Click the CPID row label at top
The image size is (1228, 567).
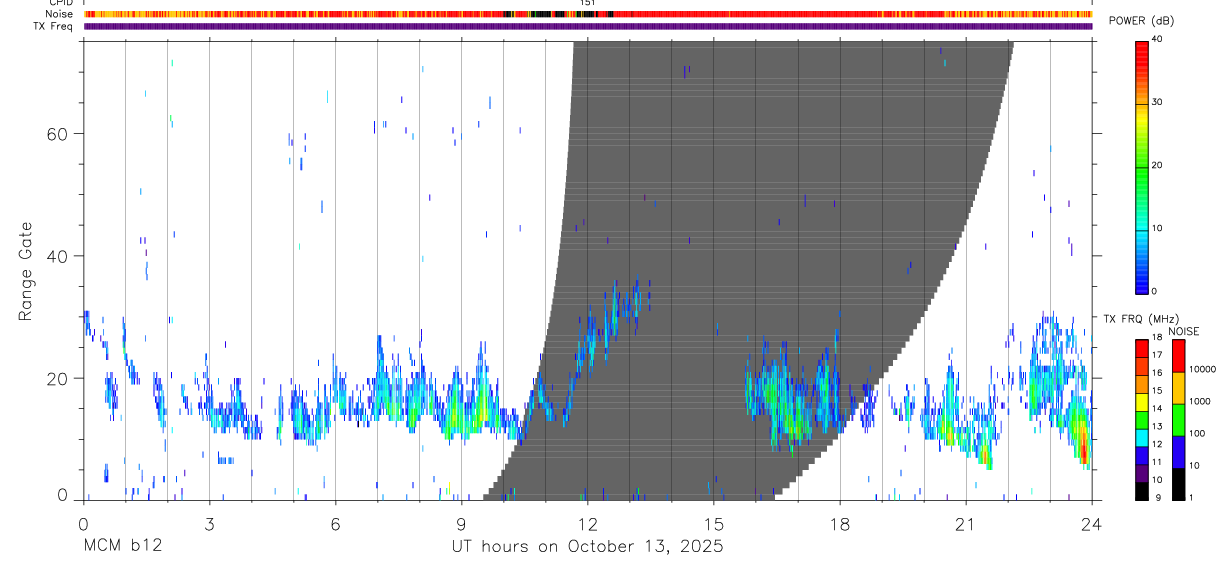pyautogui.click(x=62, y=3)
